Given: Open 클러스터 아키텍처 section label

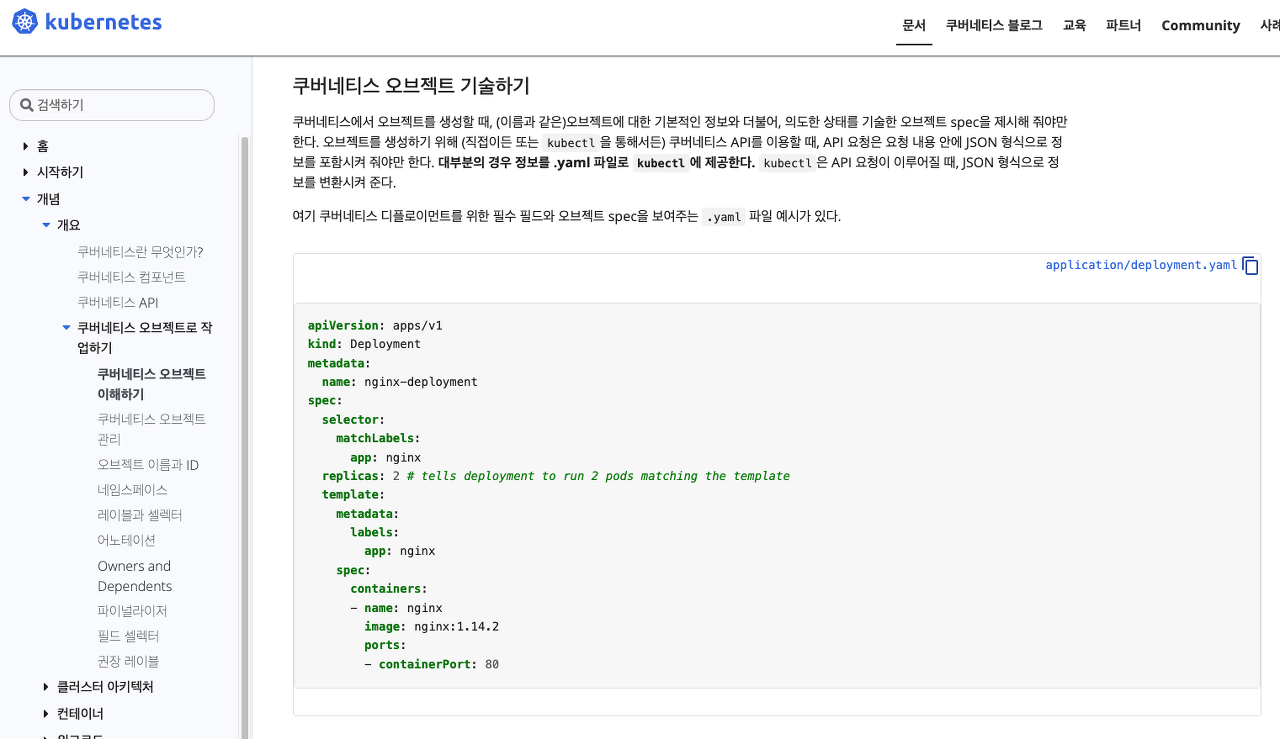Looking at the screenshot, I should (105, 687).
